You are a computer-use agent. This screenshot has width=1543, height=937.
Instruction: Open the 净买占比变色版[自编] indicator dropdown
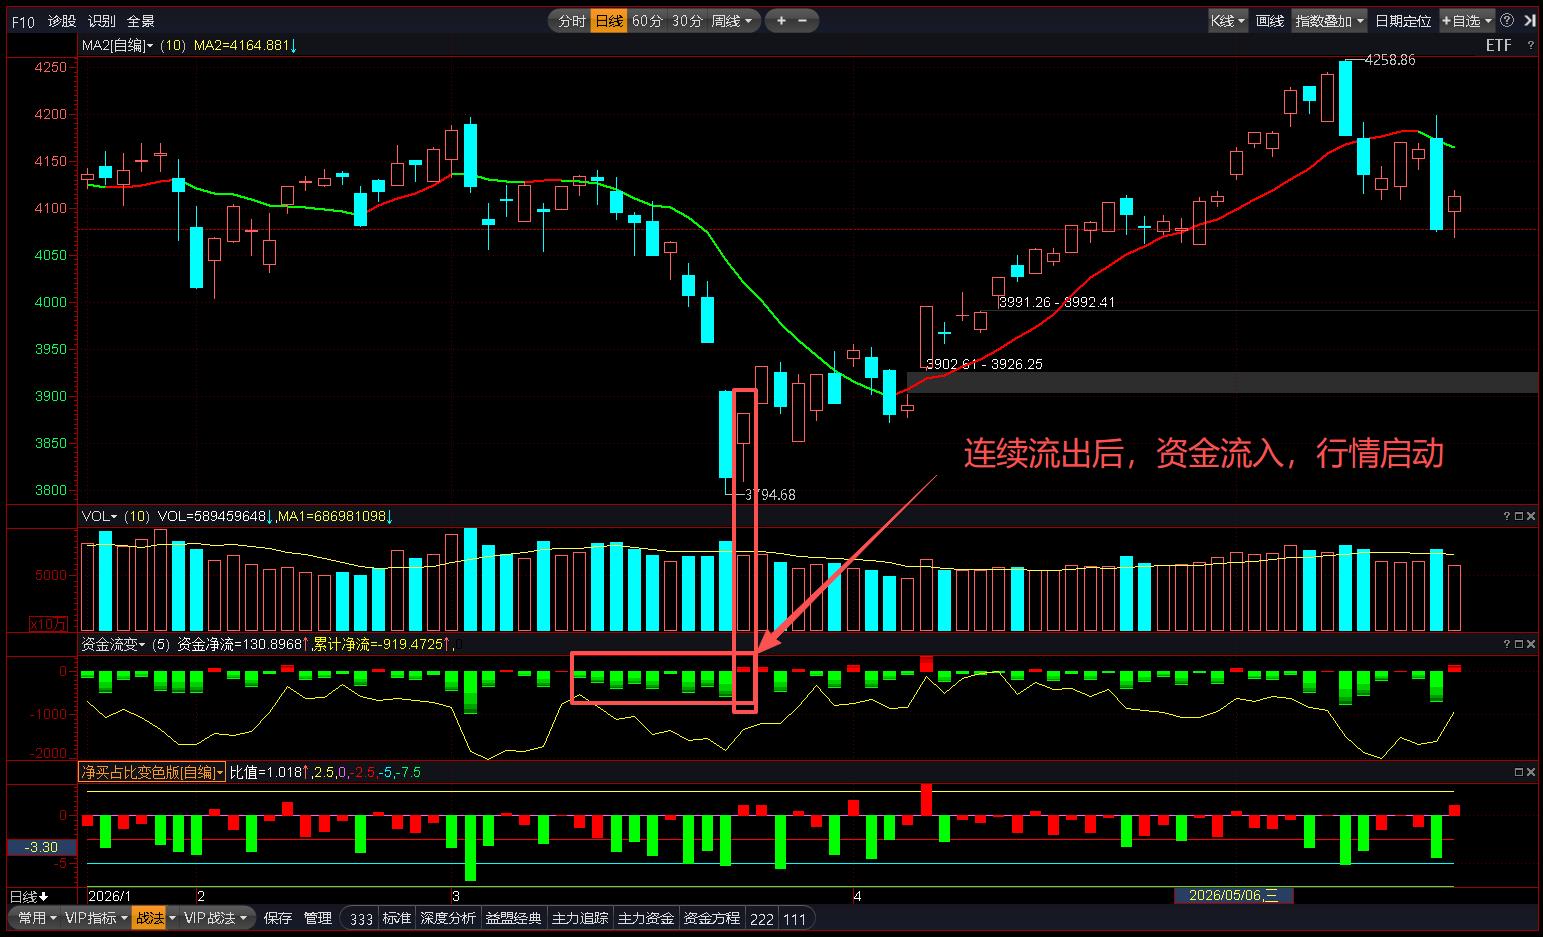pos(153,772)
